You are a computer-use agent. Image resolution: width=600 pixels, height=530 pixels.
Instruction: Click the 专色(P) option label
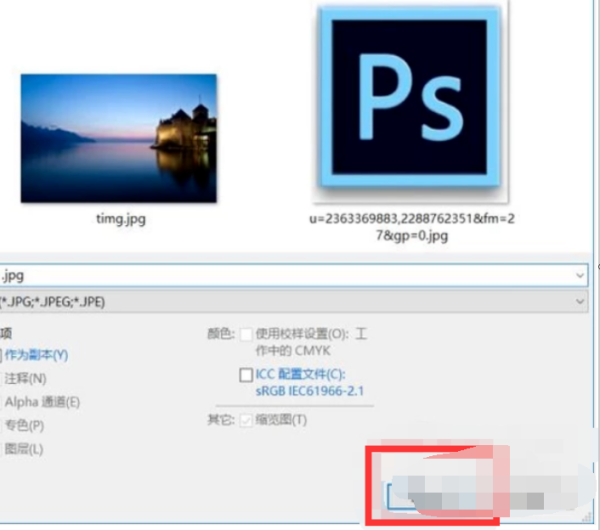(x=24, y=426)
